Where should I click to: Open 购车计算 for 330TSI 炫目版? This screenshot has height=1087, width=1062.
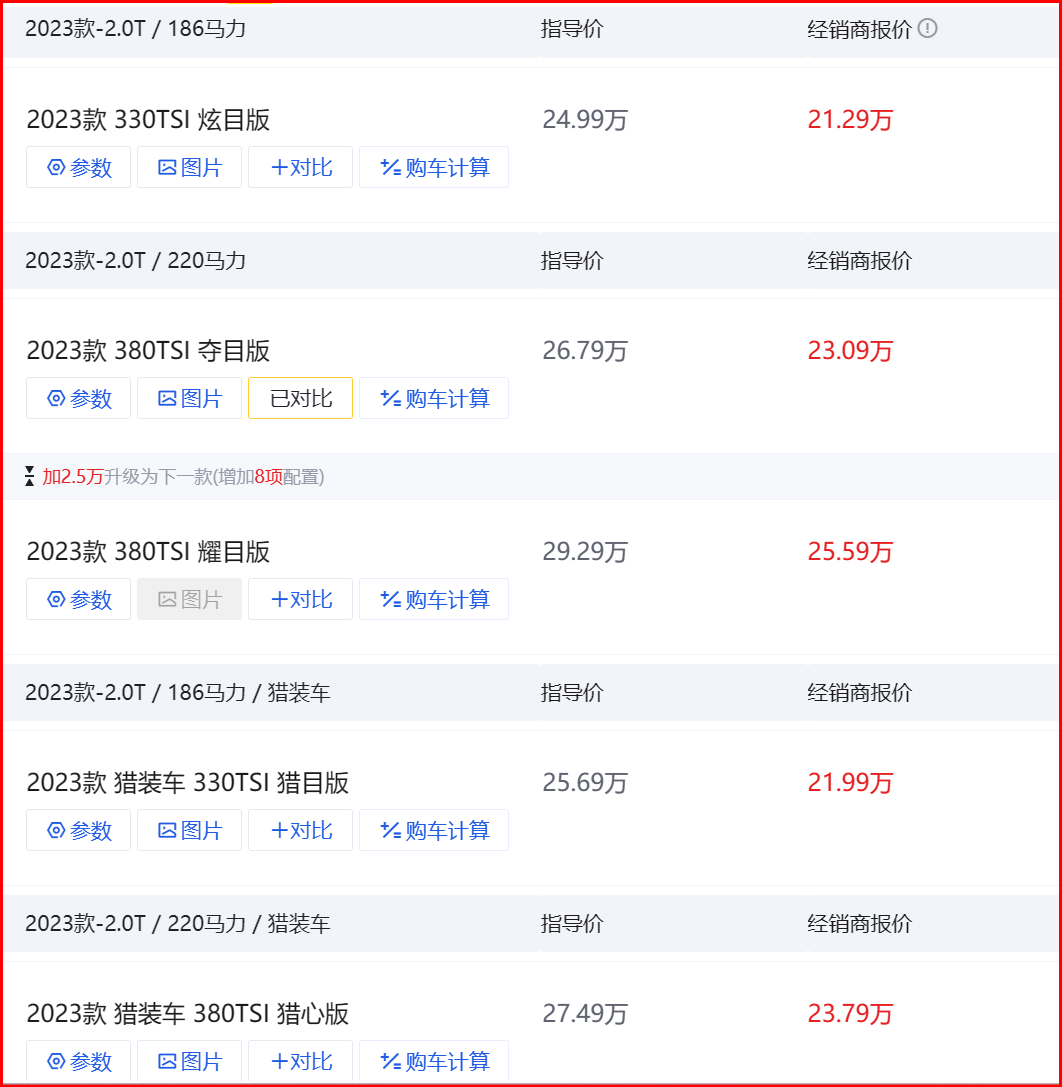433,167
